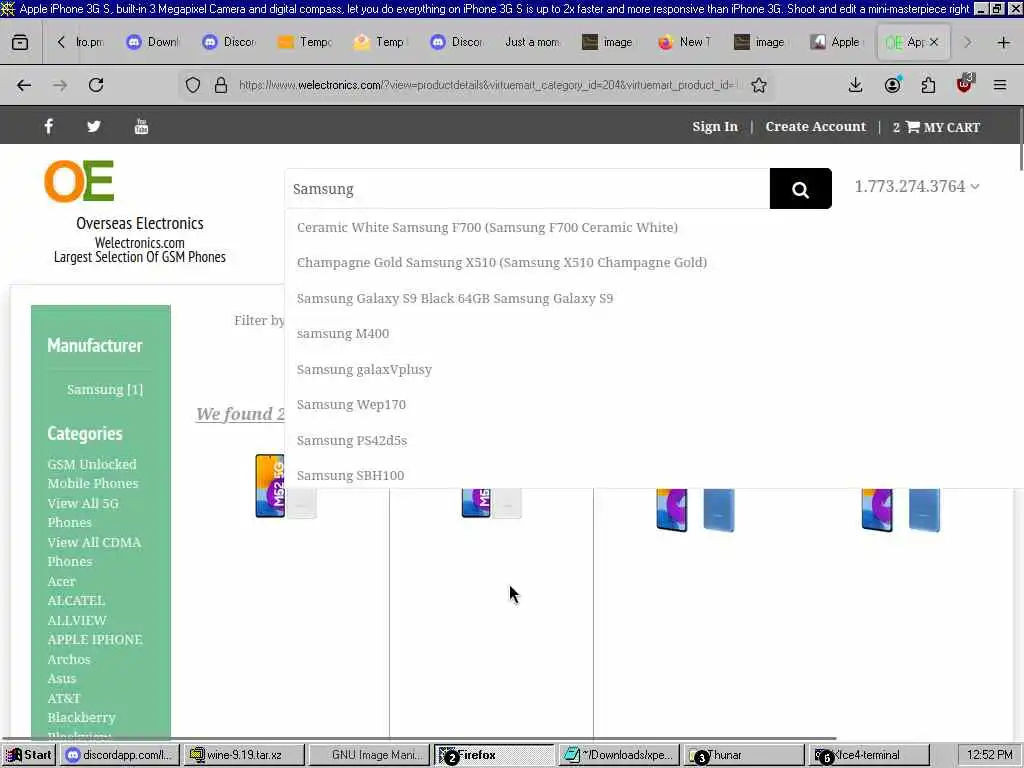The height and width of the screenshot is (768, 1024).
Task: Select suggestion Samsung PS42d5s
Action: pos(351,441)
